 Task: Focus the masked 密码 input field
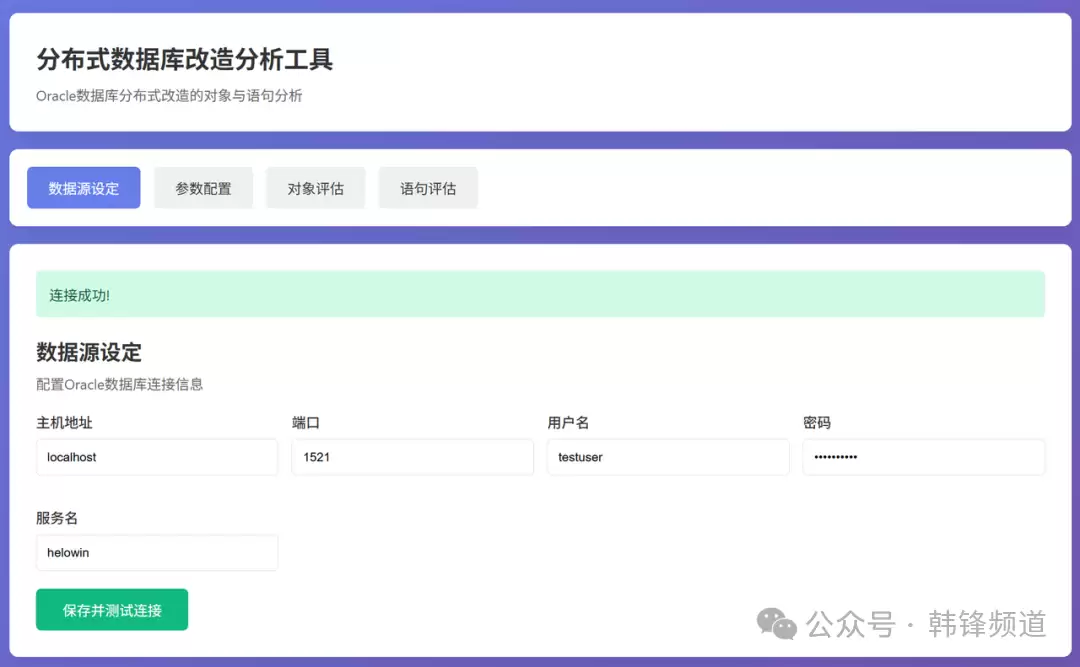pyautogui.click(x=923, y=457)
